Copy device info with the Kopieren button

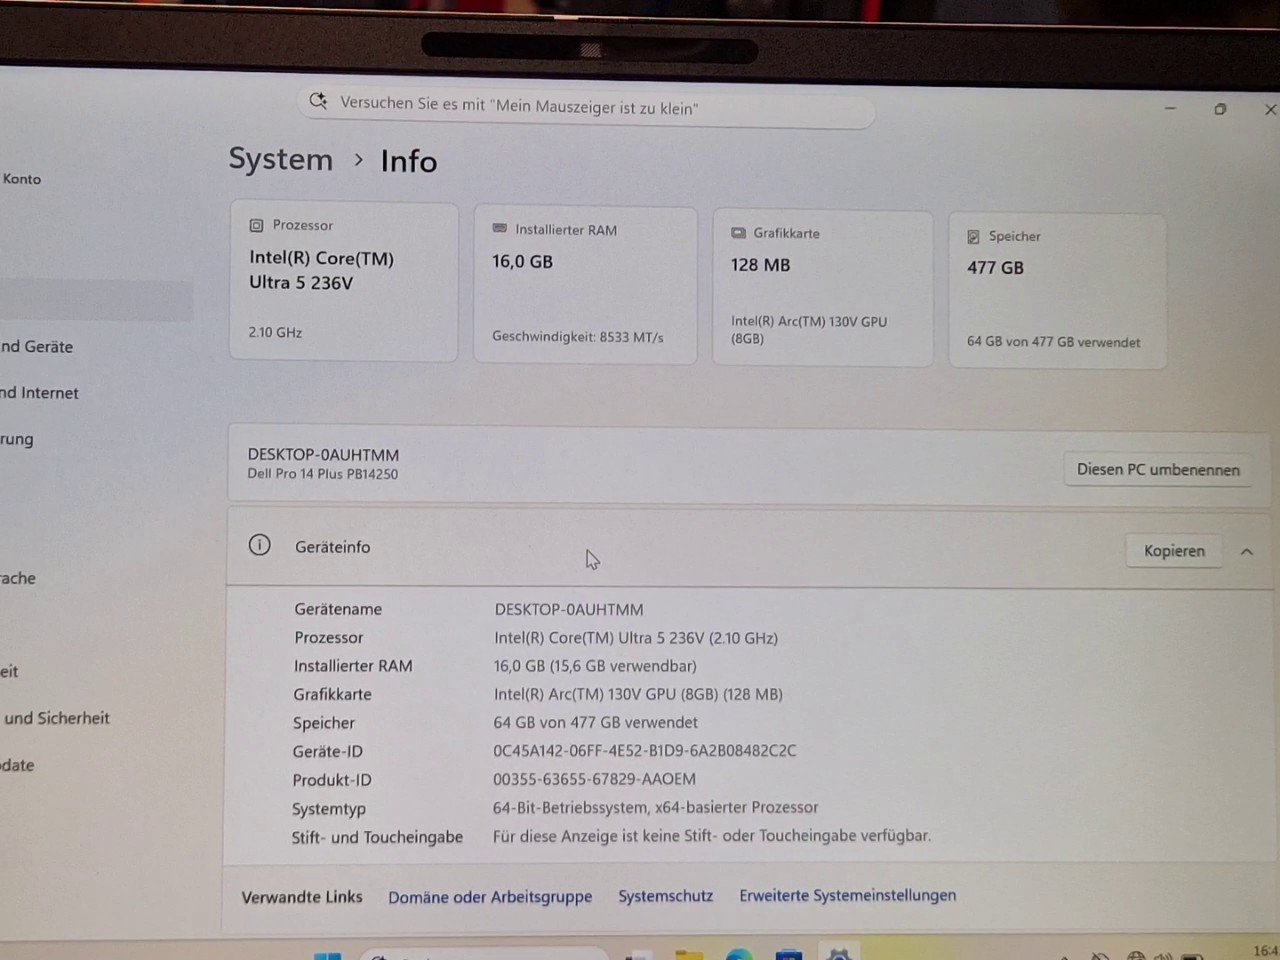tap(1174, 551)
